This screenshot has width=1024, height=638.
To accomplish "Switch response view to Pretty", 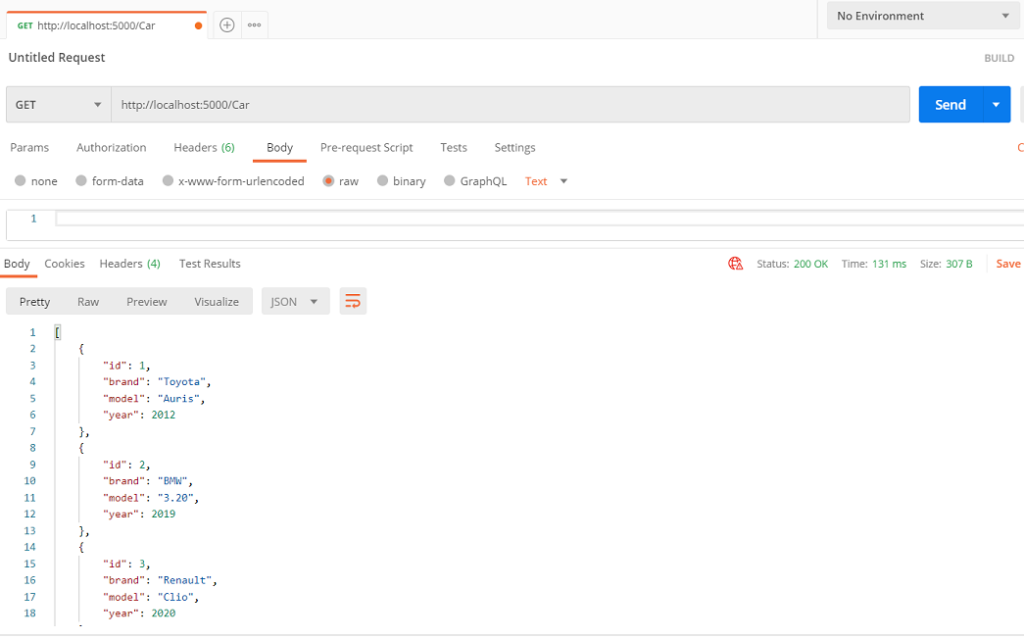I will point(35,302).
